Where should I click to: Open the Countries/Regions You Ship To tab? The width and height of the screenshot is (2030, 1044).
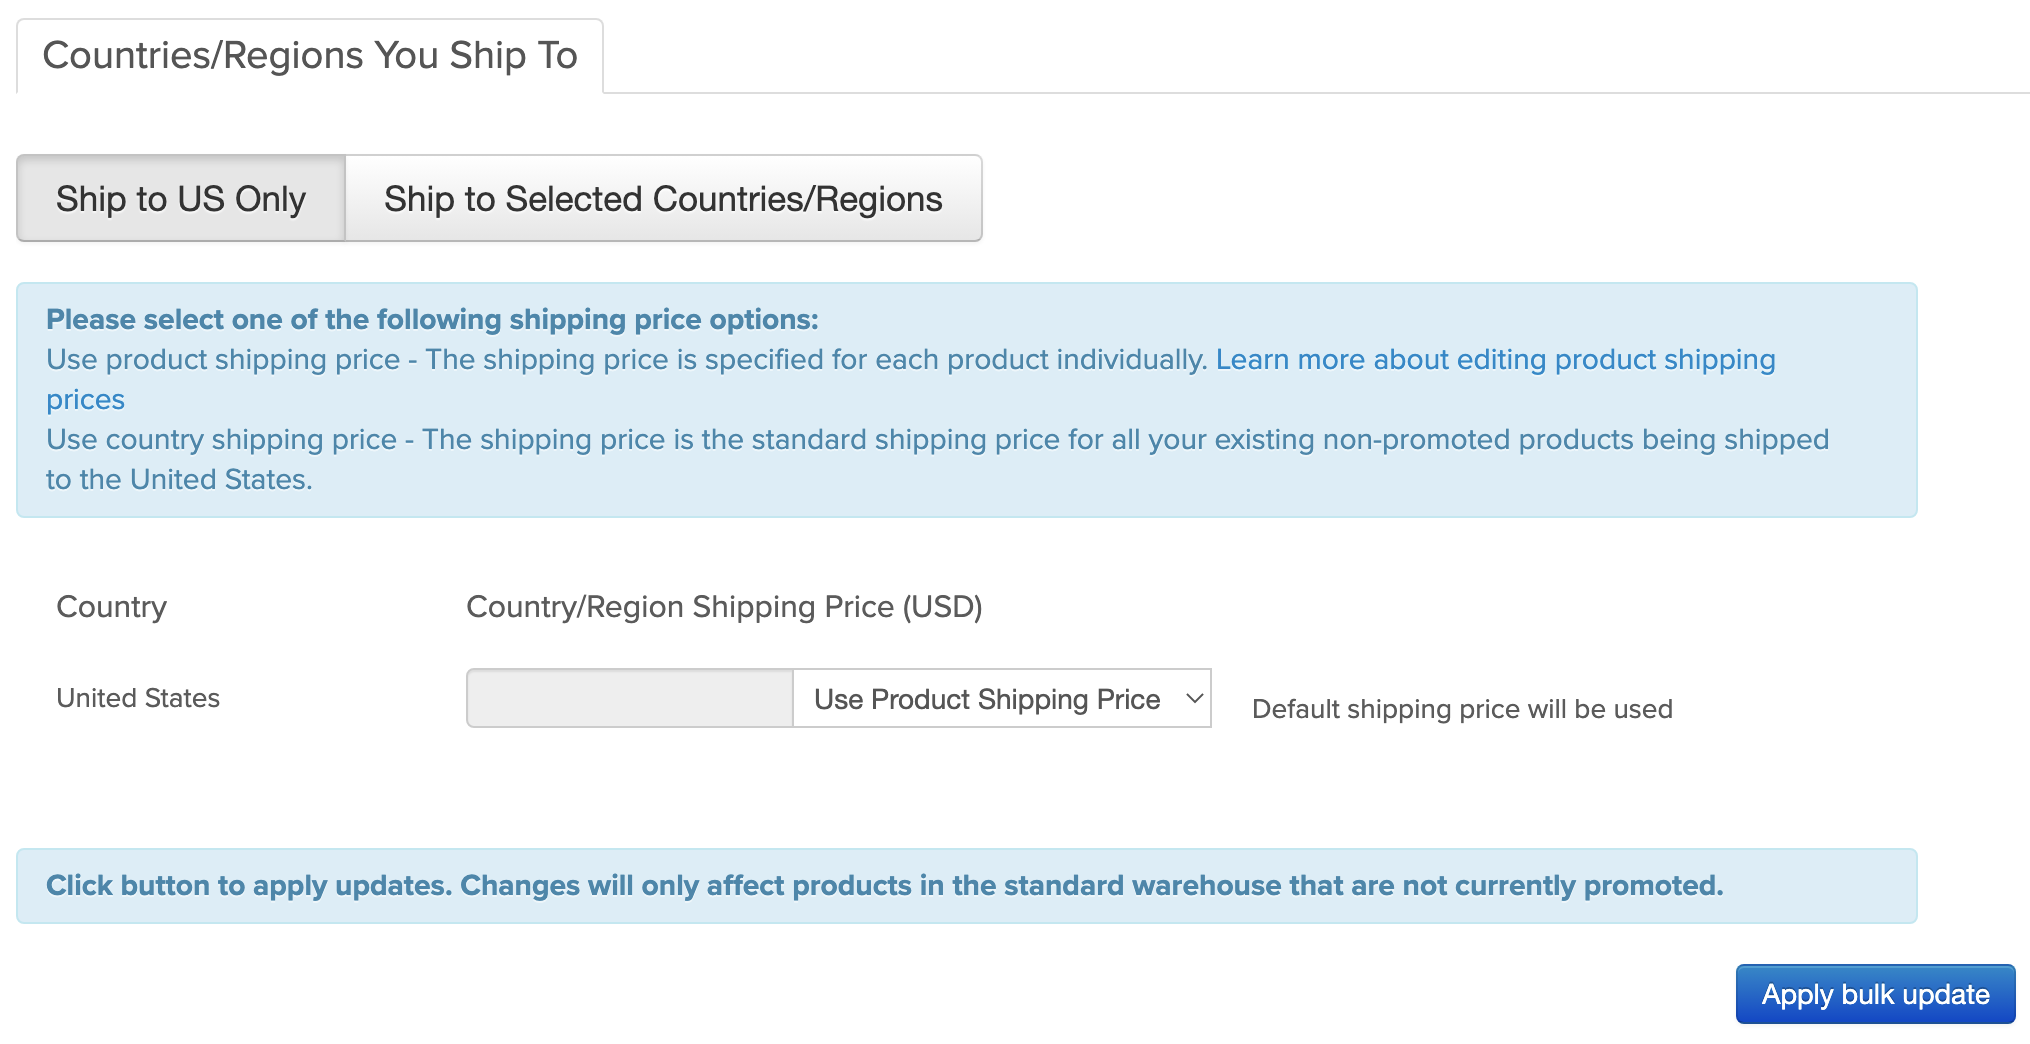click(x=310, y=56)
